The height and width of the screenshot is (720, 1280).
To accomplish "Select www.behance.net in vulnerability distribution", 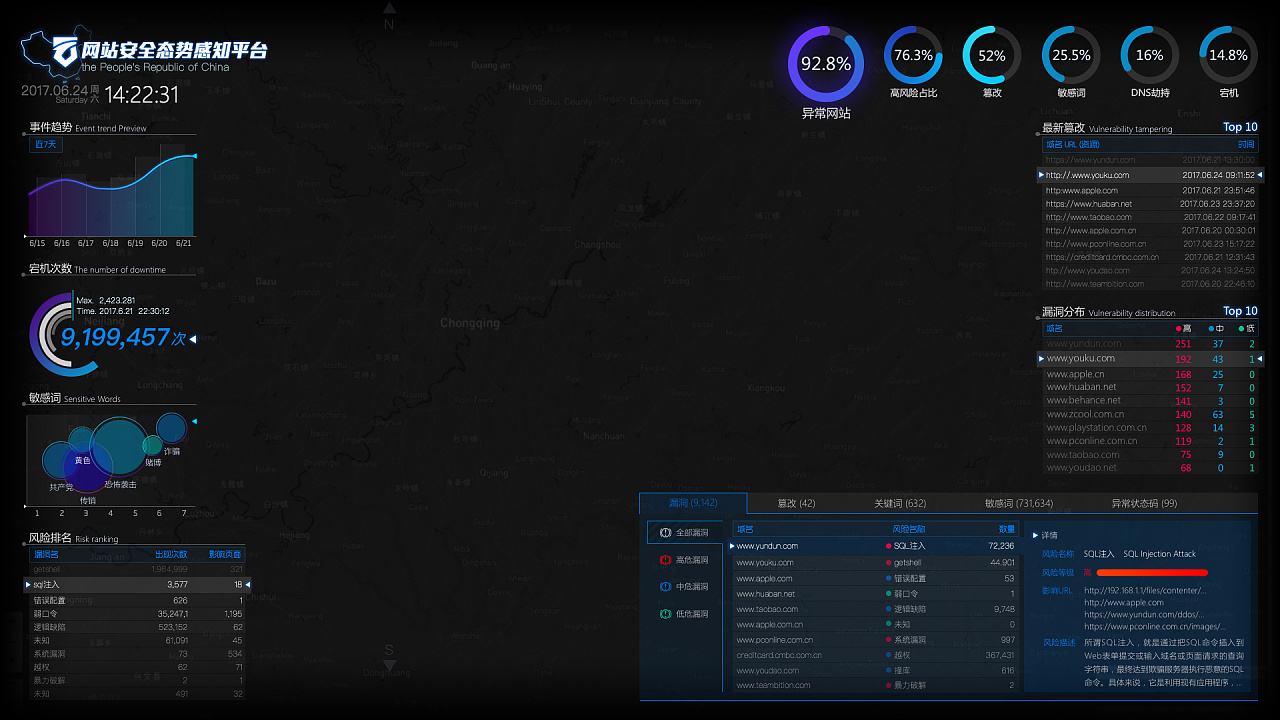I will [x=1149, y=400].
